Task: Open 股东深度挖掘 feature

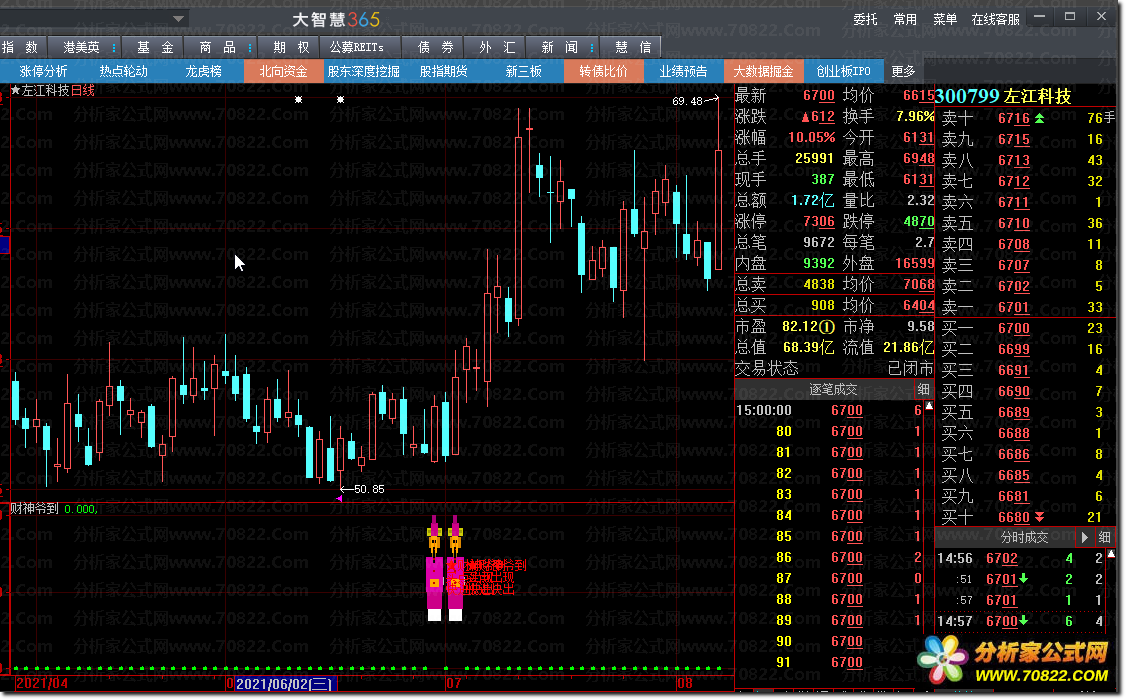Action: 363,71
